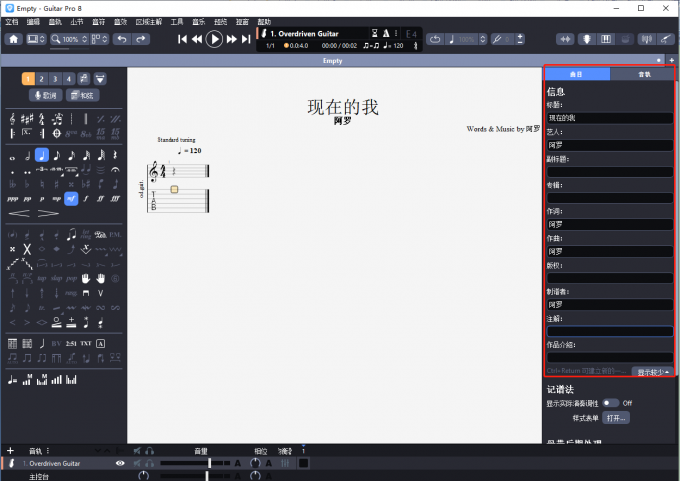Select the fermata symbol

click(115, 170)
